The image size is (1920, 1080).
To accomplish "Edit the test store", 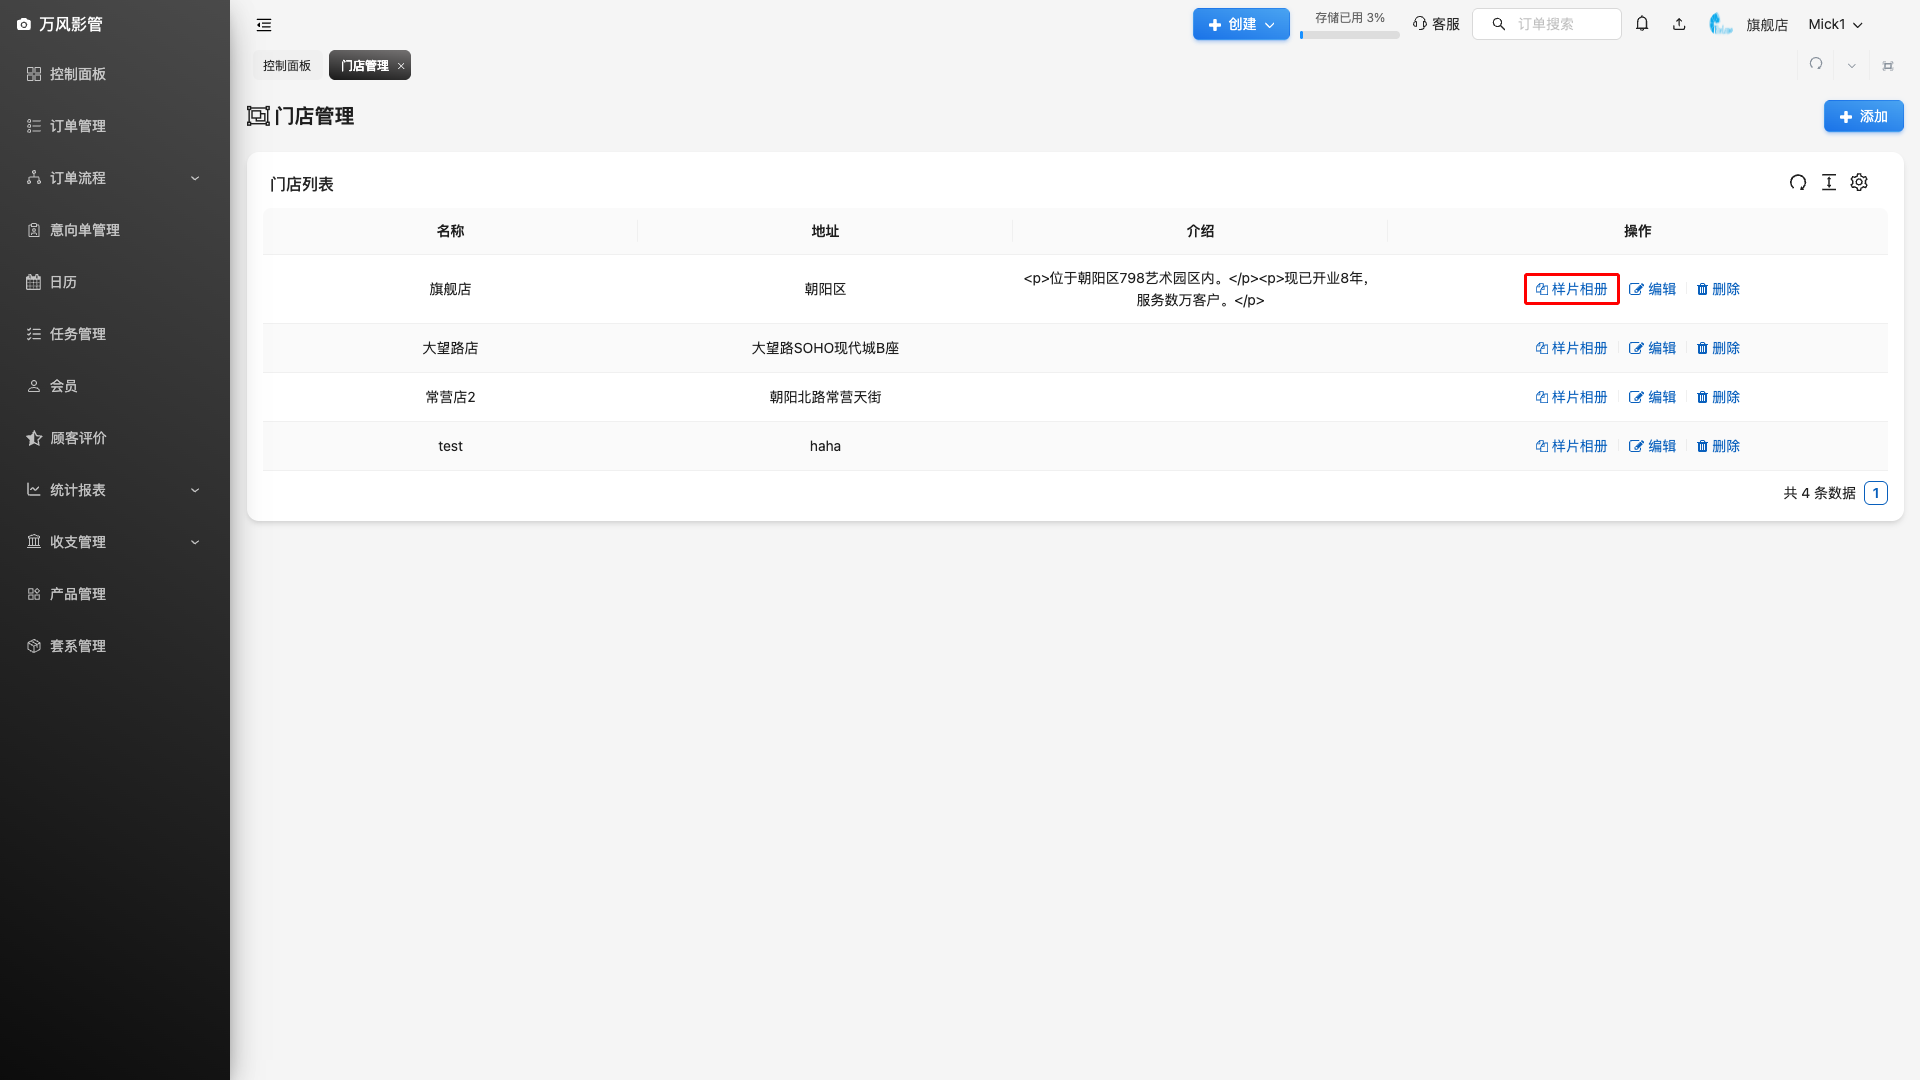I will click(1652, 446).
